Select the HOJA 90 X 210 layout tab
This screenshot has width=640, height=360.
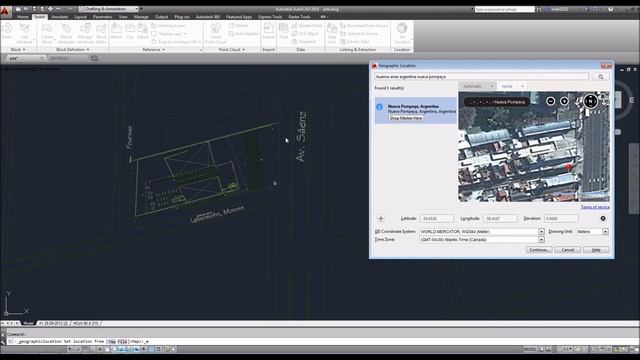(85, 323)
